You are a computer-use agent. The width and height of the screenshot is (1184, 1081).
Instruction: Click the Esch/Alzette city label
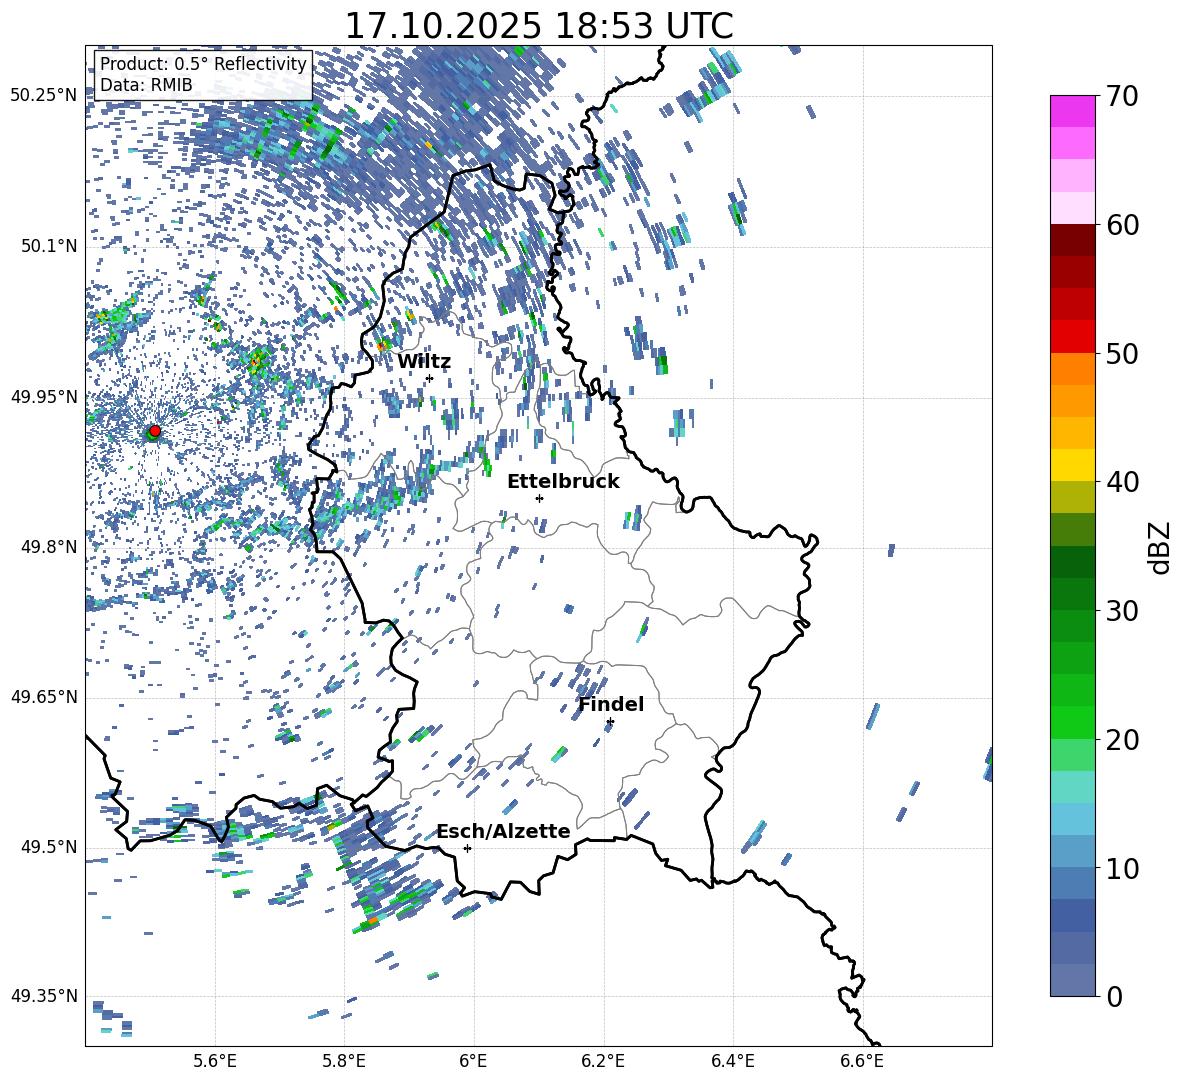point(503,832)
